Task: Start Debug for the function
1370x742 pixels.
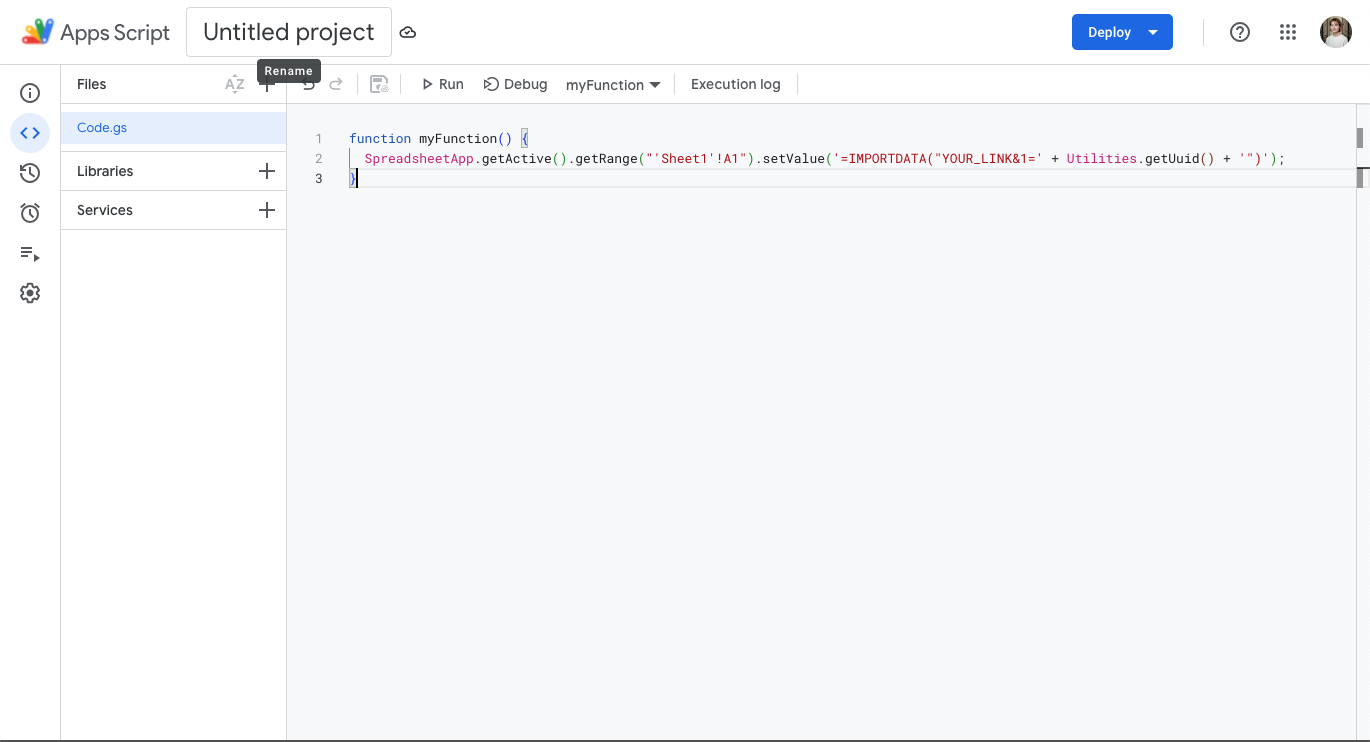Action: (x=515, y=84)
